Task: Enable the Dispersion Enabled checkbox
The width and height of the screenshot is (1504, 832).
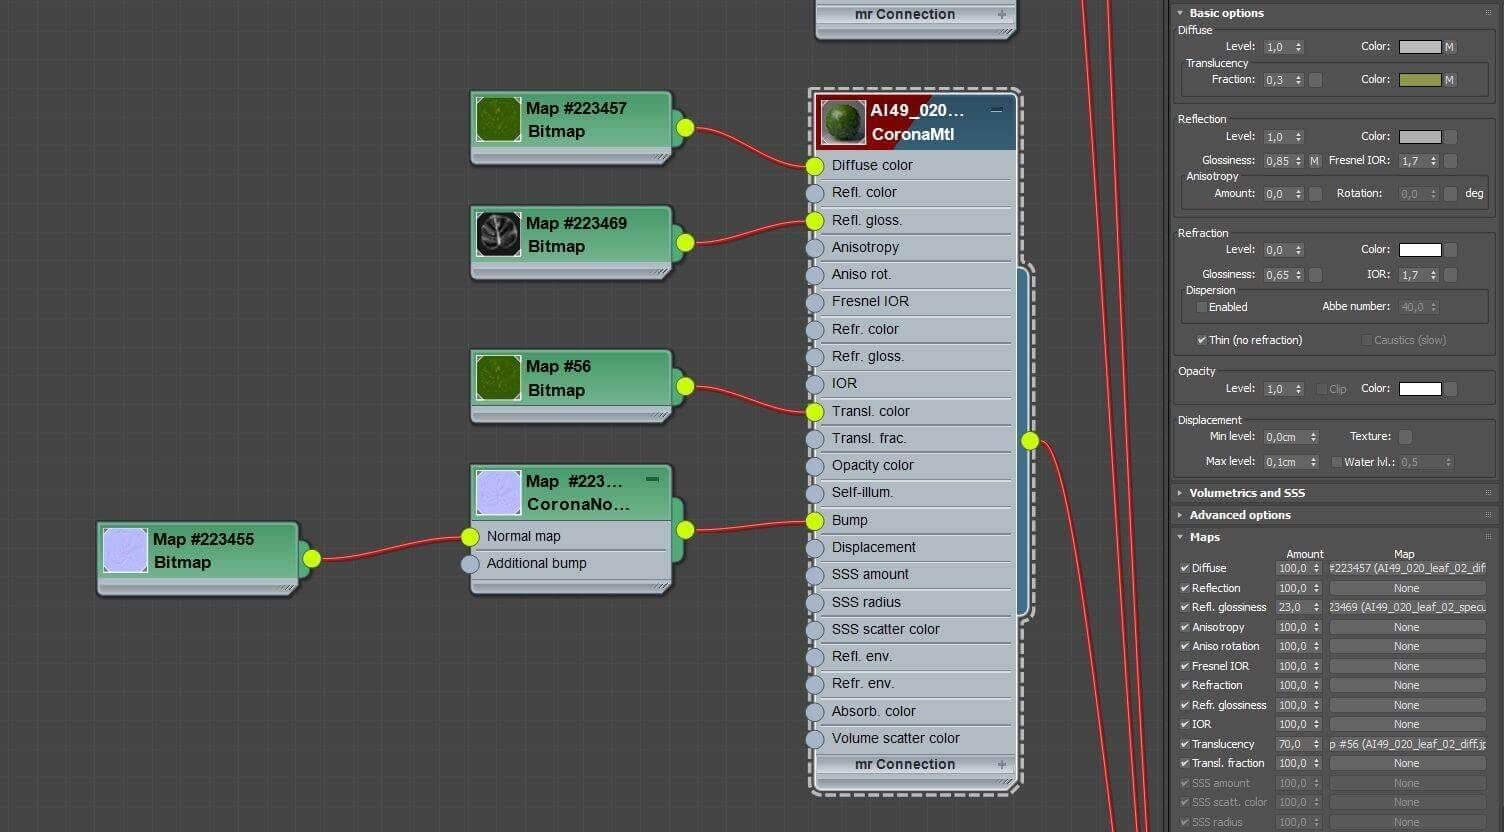Action: point(1202,307)
